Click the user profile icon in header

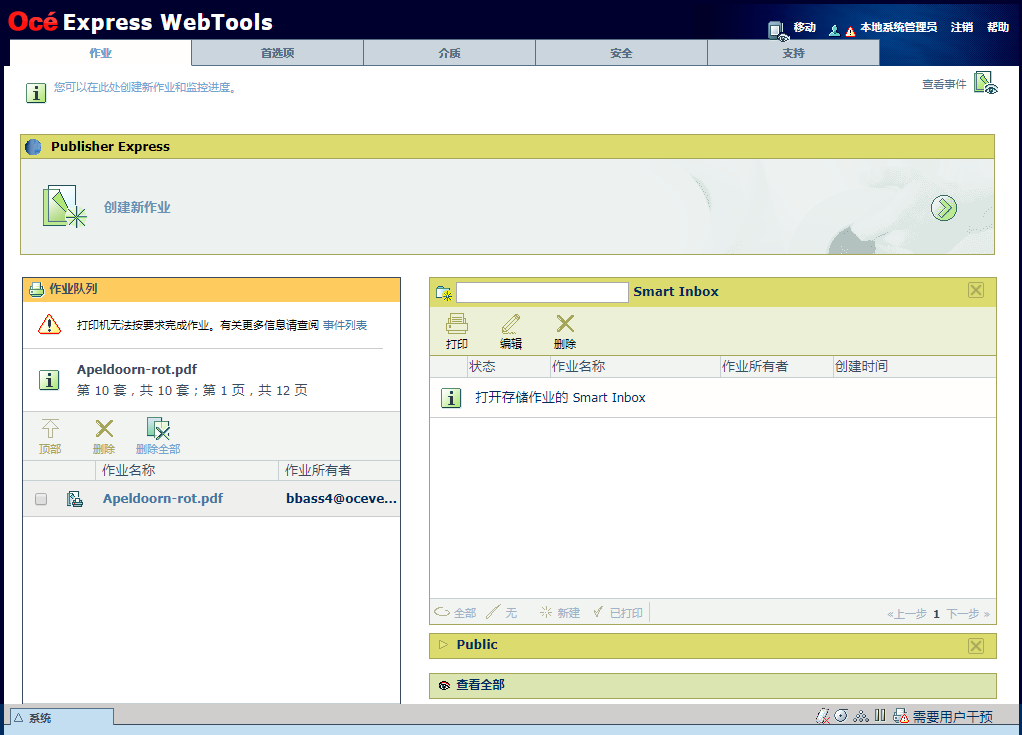[x=834, y=30]
